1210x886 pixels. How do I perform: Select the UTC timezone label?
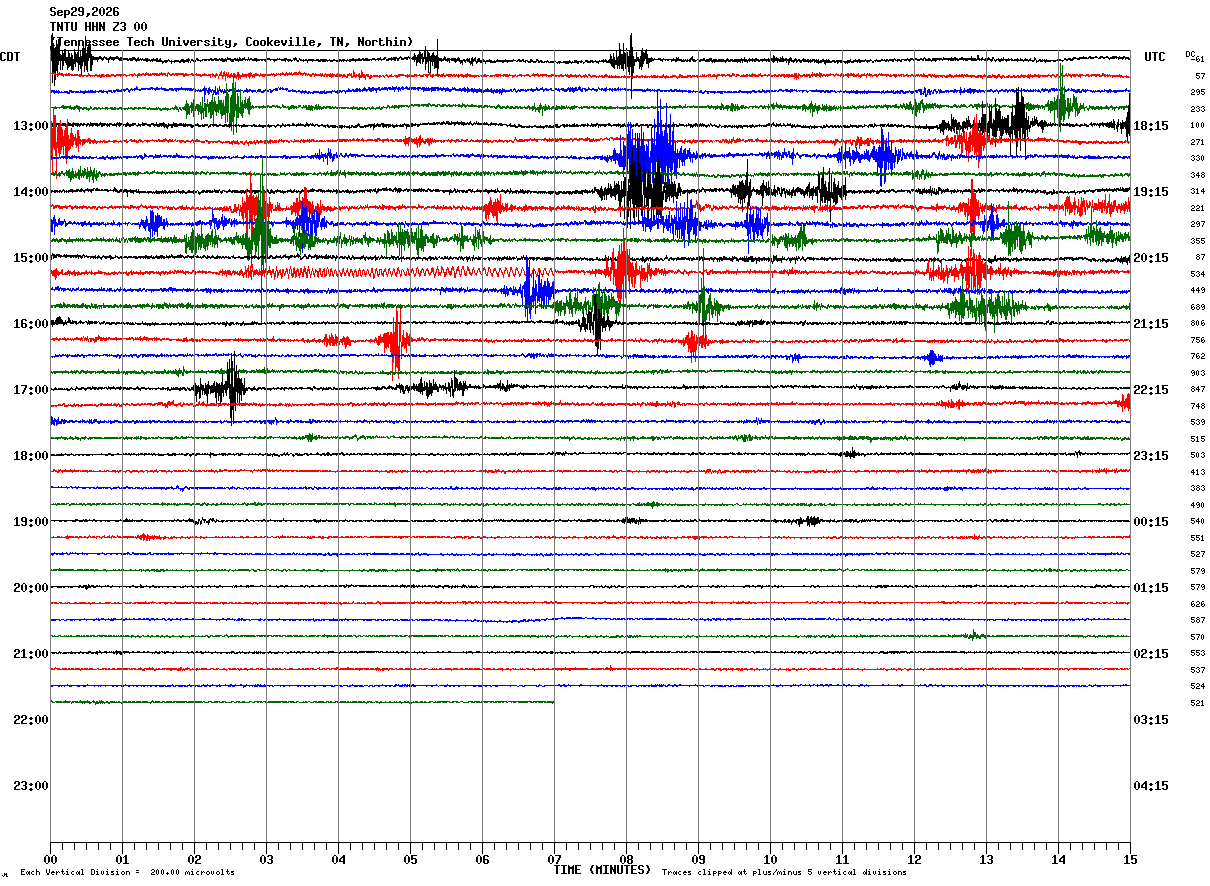pyautogui.click(x=1155, y=57)
